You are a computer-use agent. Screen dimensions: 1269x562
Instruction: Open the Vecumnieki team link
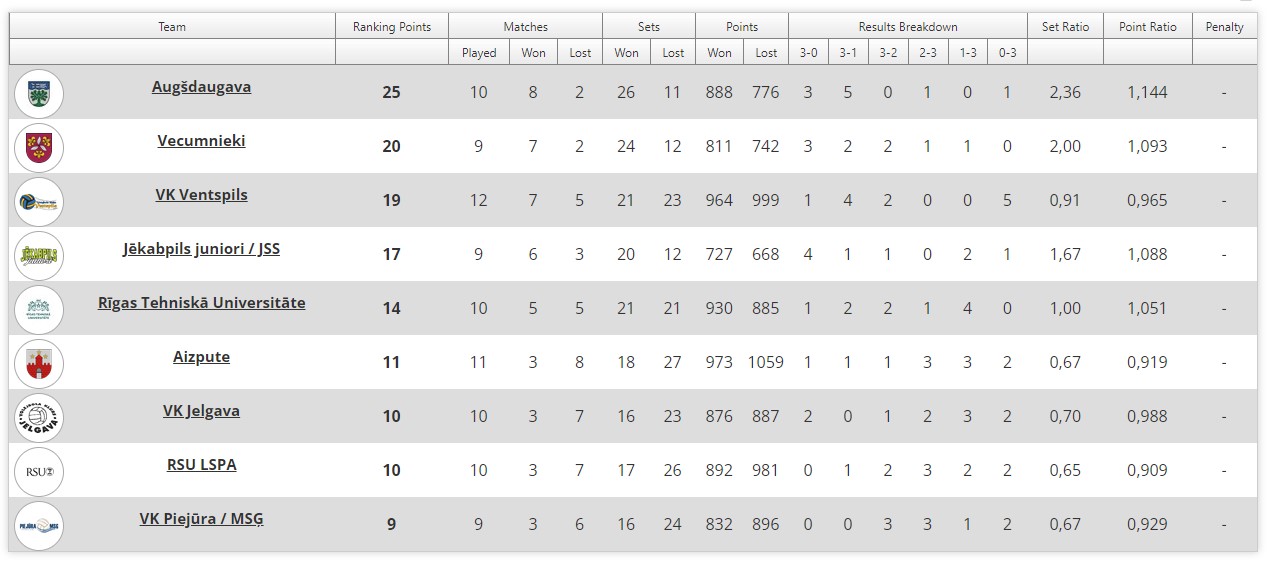201,141
